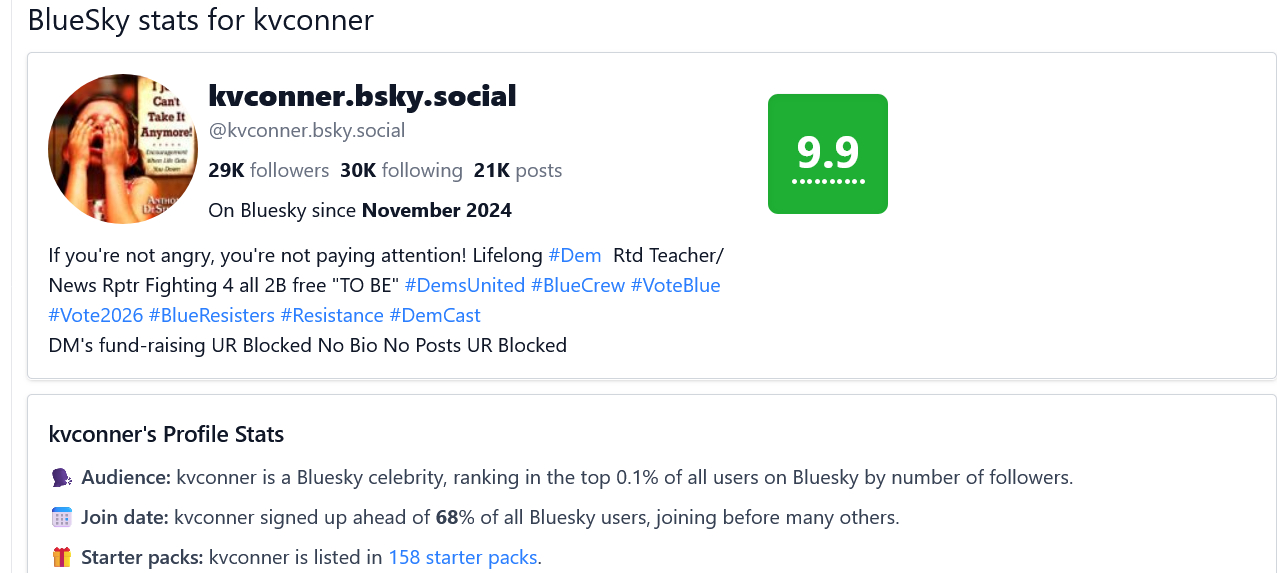
Task: Click the green 9.9 score badge
Action: [x=827, y=154]
